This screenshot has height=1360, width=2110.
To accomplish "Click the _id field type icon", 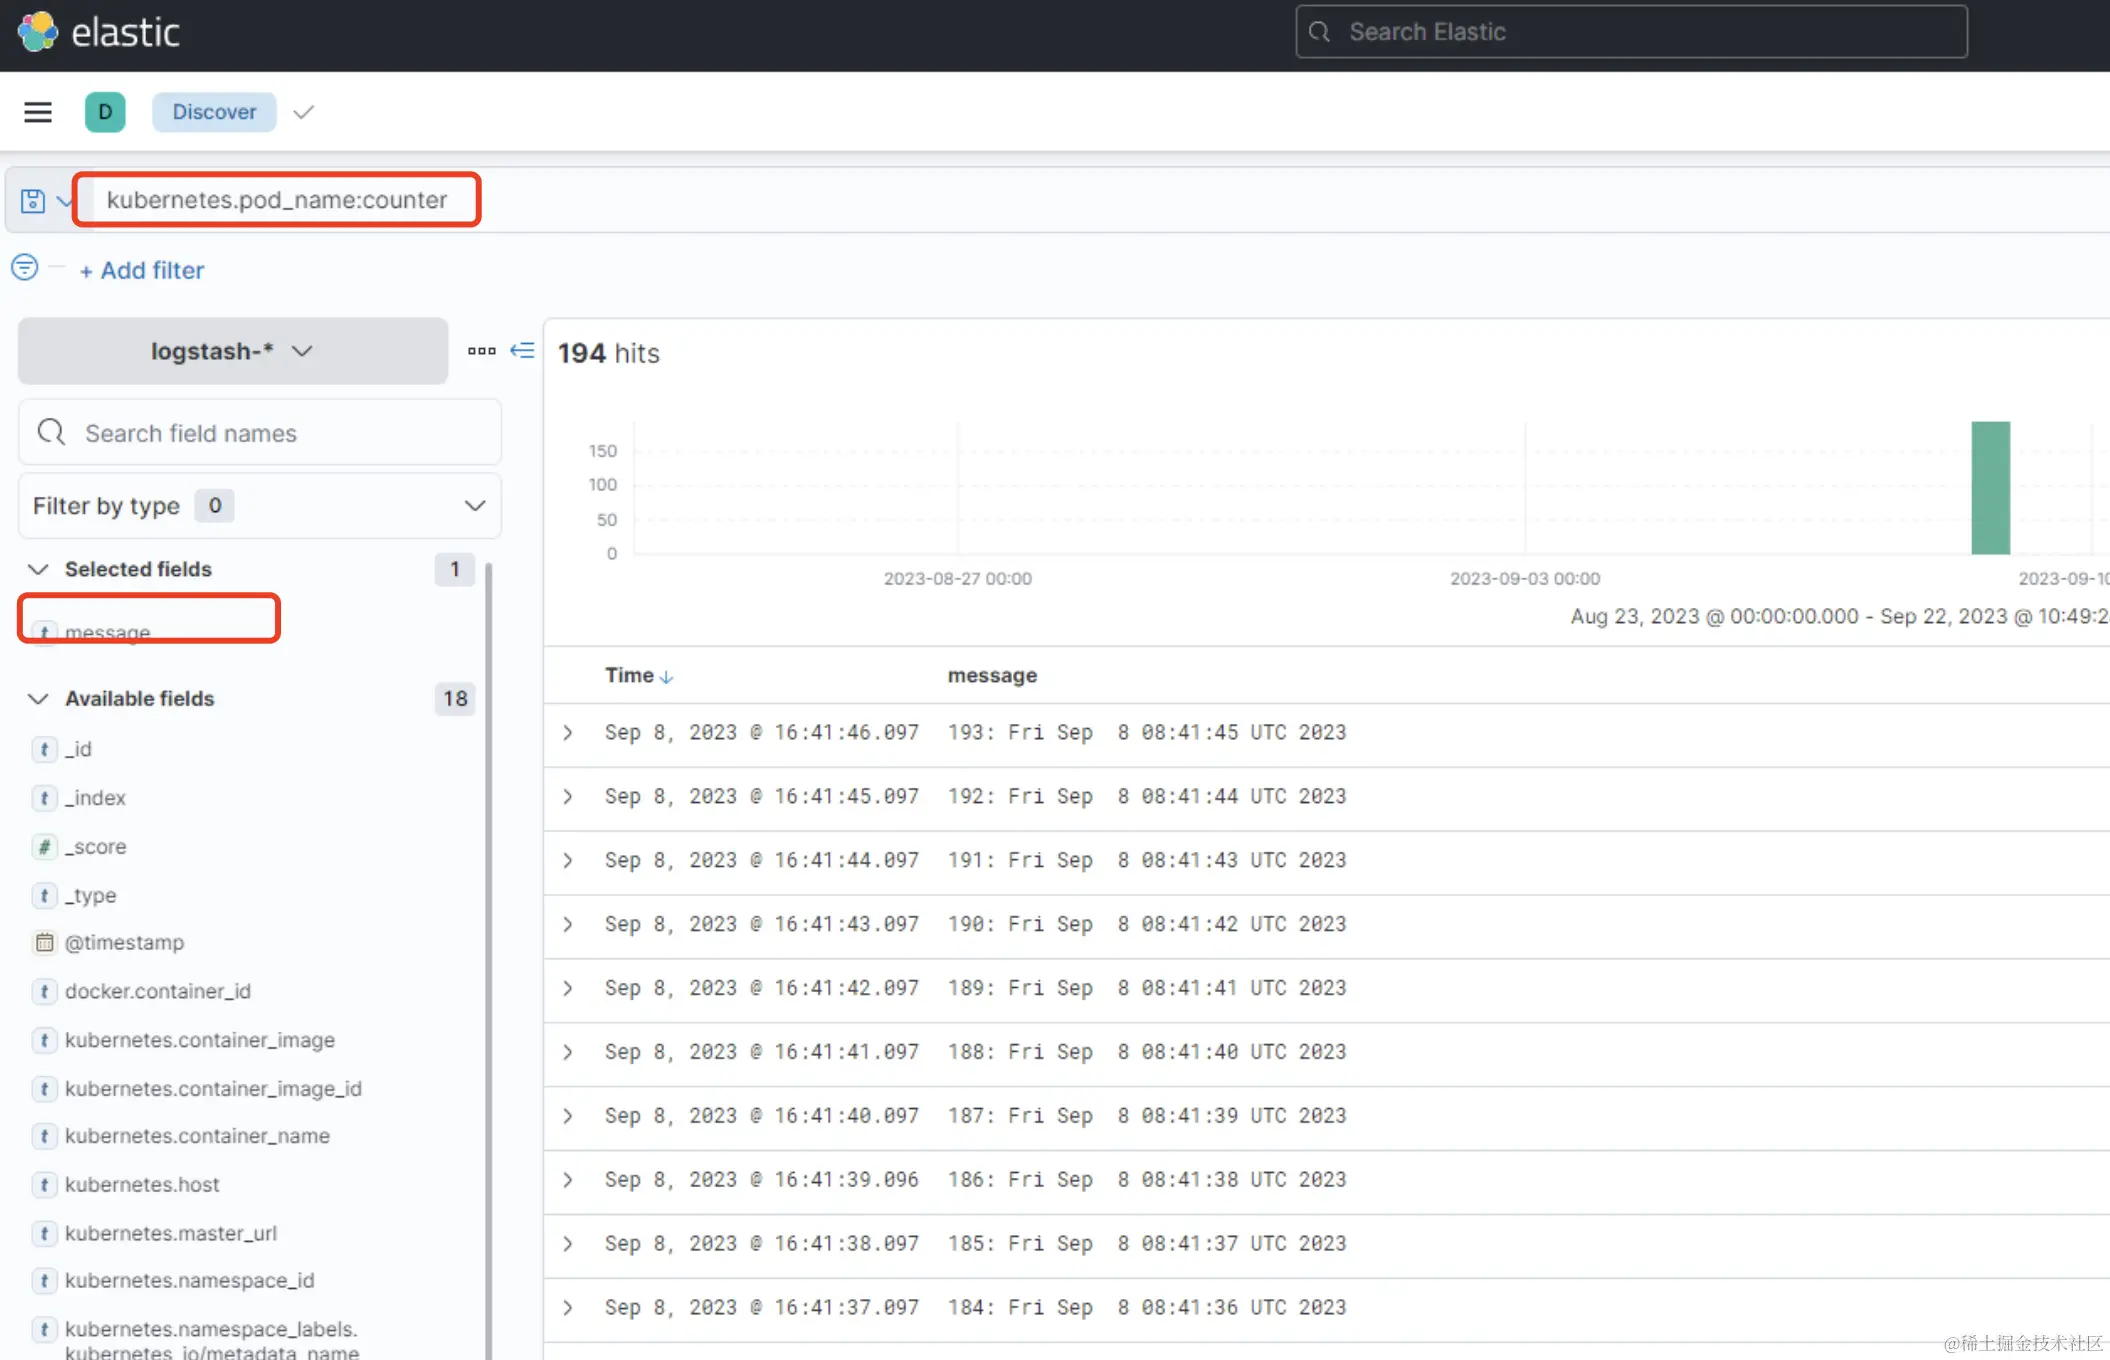I will 44,749.
